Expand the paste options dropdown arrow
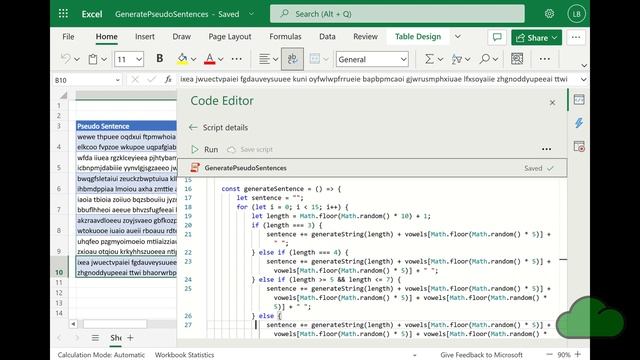The height and width of the screenshot is (360, 640). tap(104, 60)
